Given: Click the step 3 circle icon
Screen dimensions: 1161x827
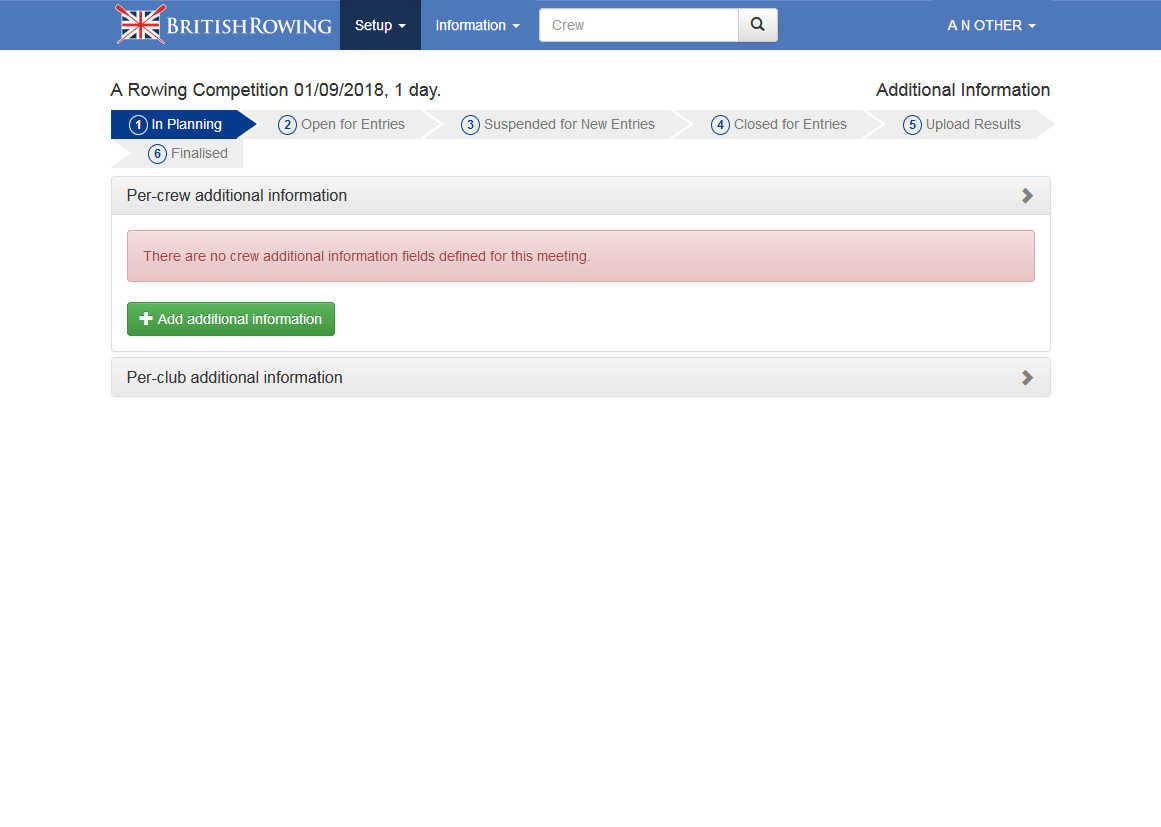Looking at the screenshot, I should (x=470, y=125).
